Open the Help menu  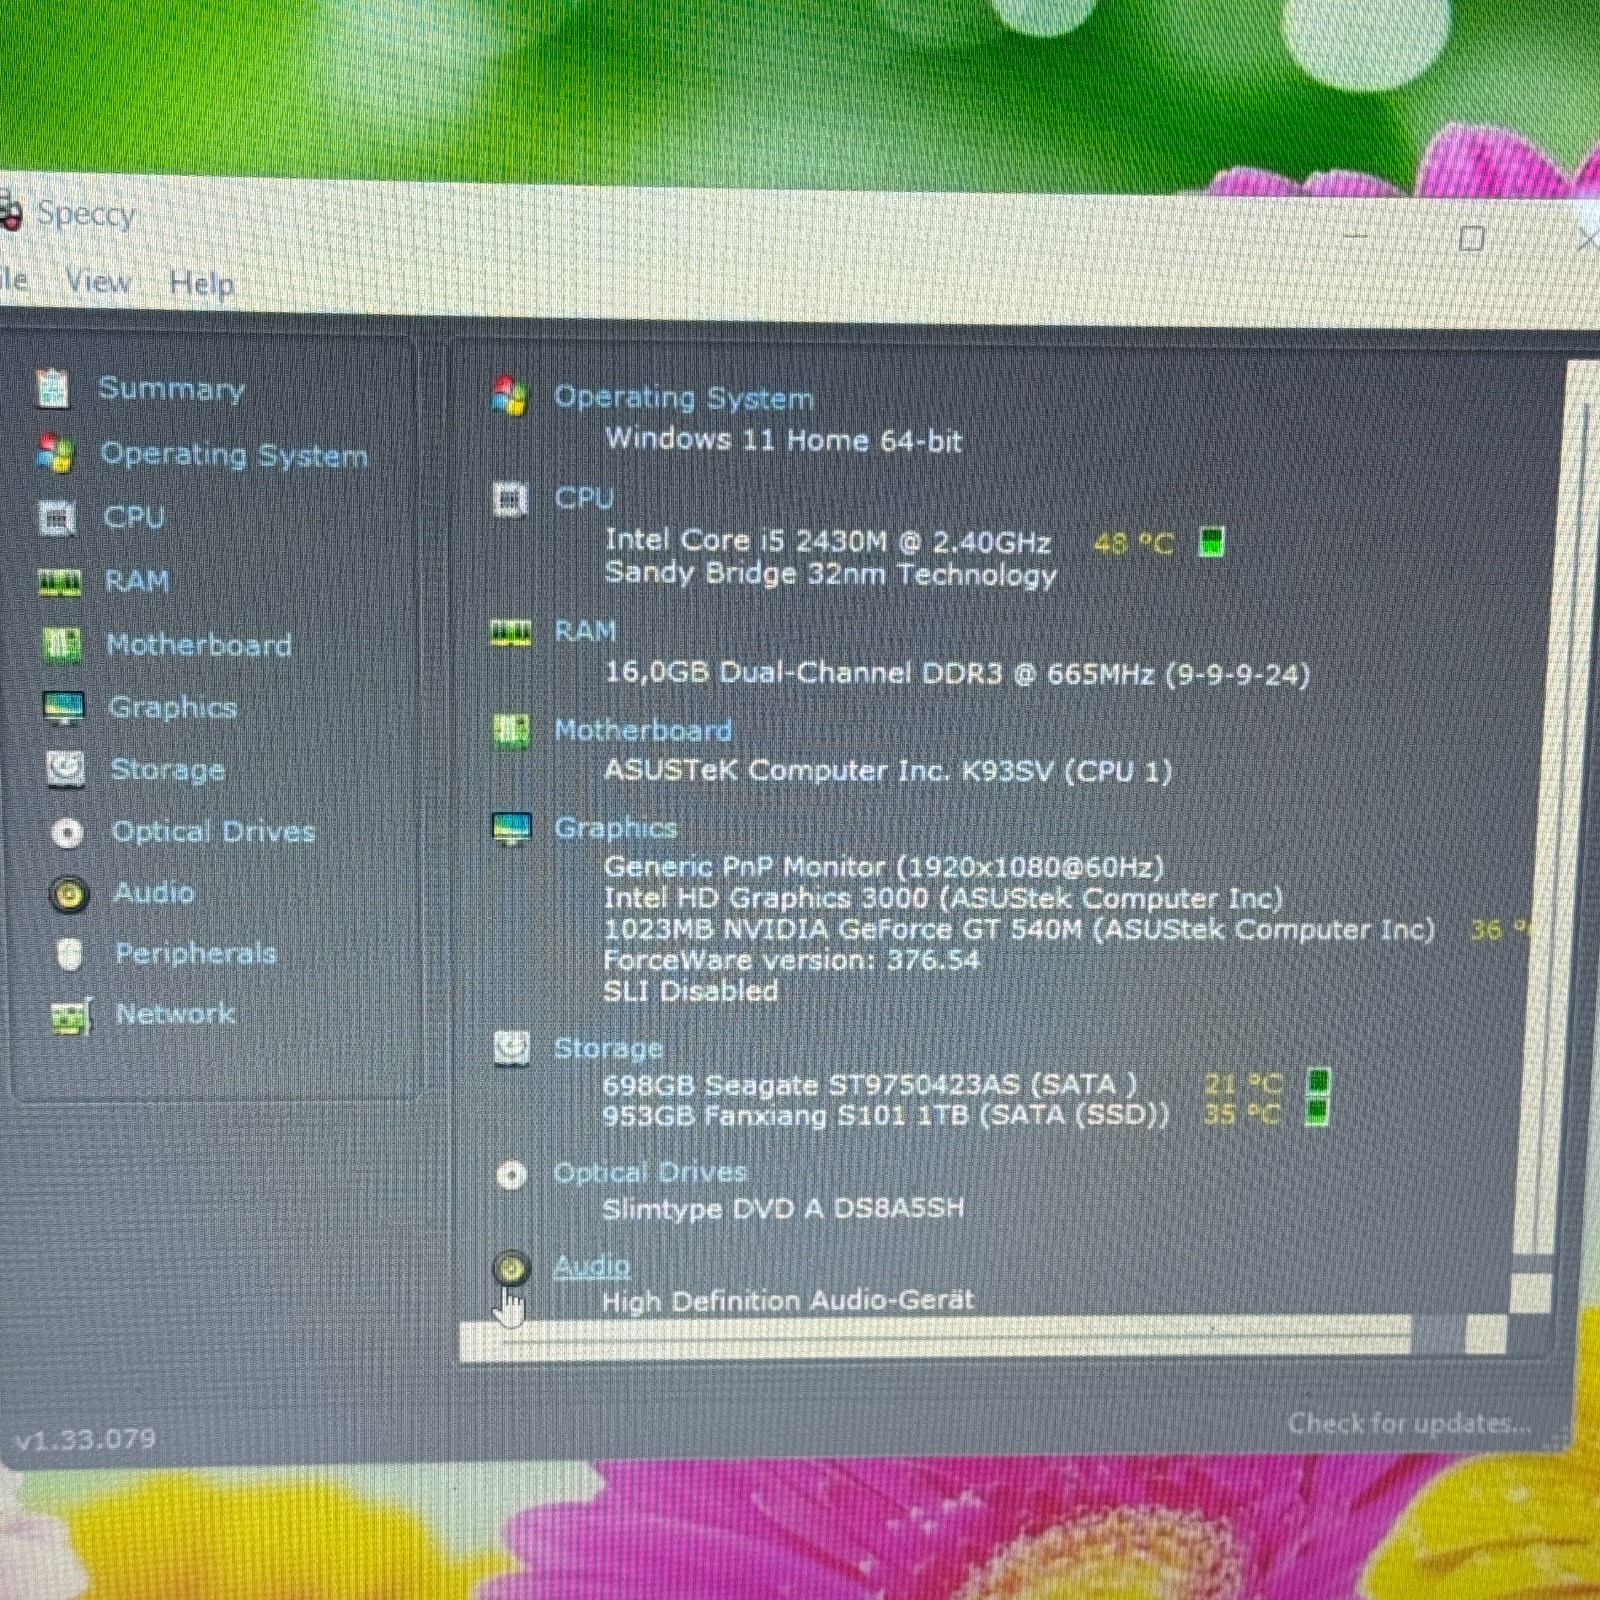coord(201,283)
